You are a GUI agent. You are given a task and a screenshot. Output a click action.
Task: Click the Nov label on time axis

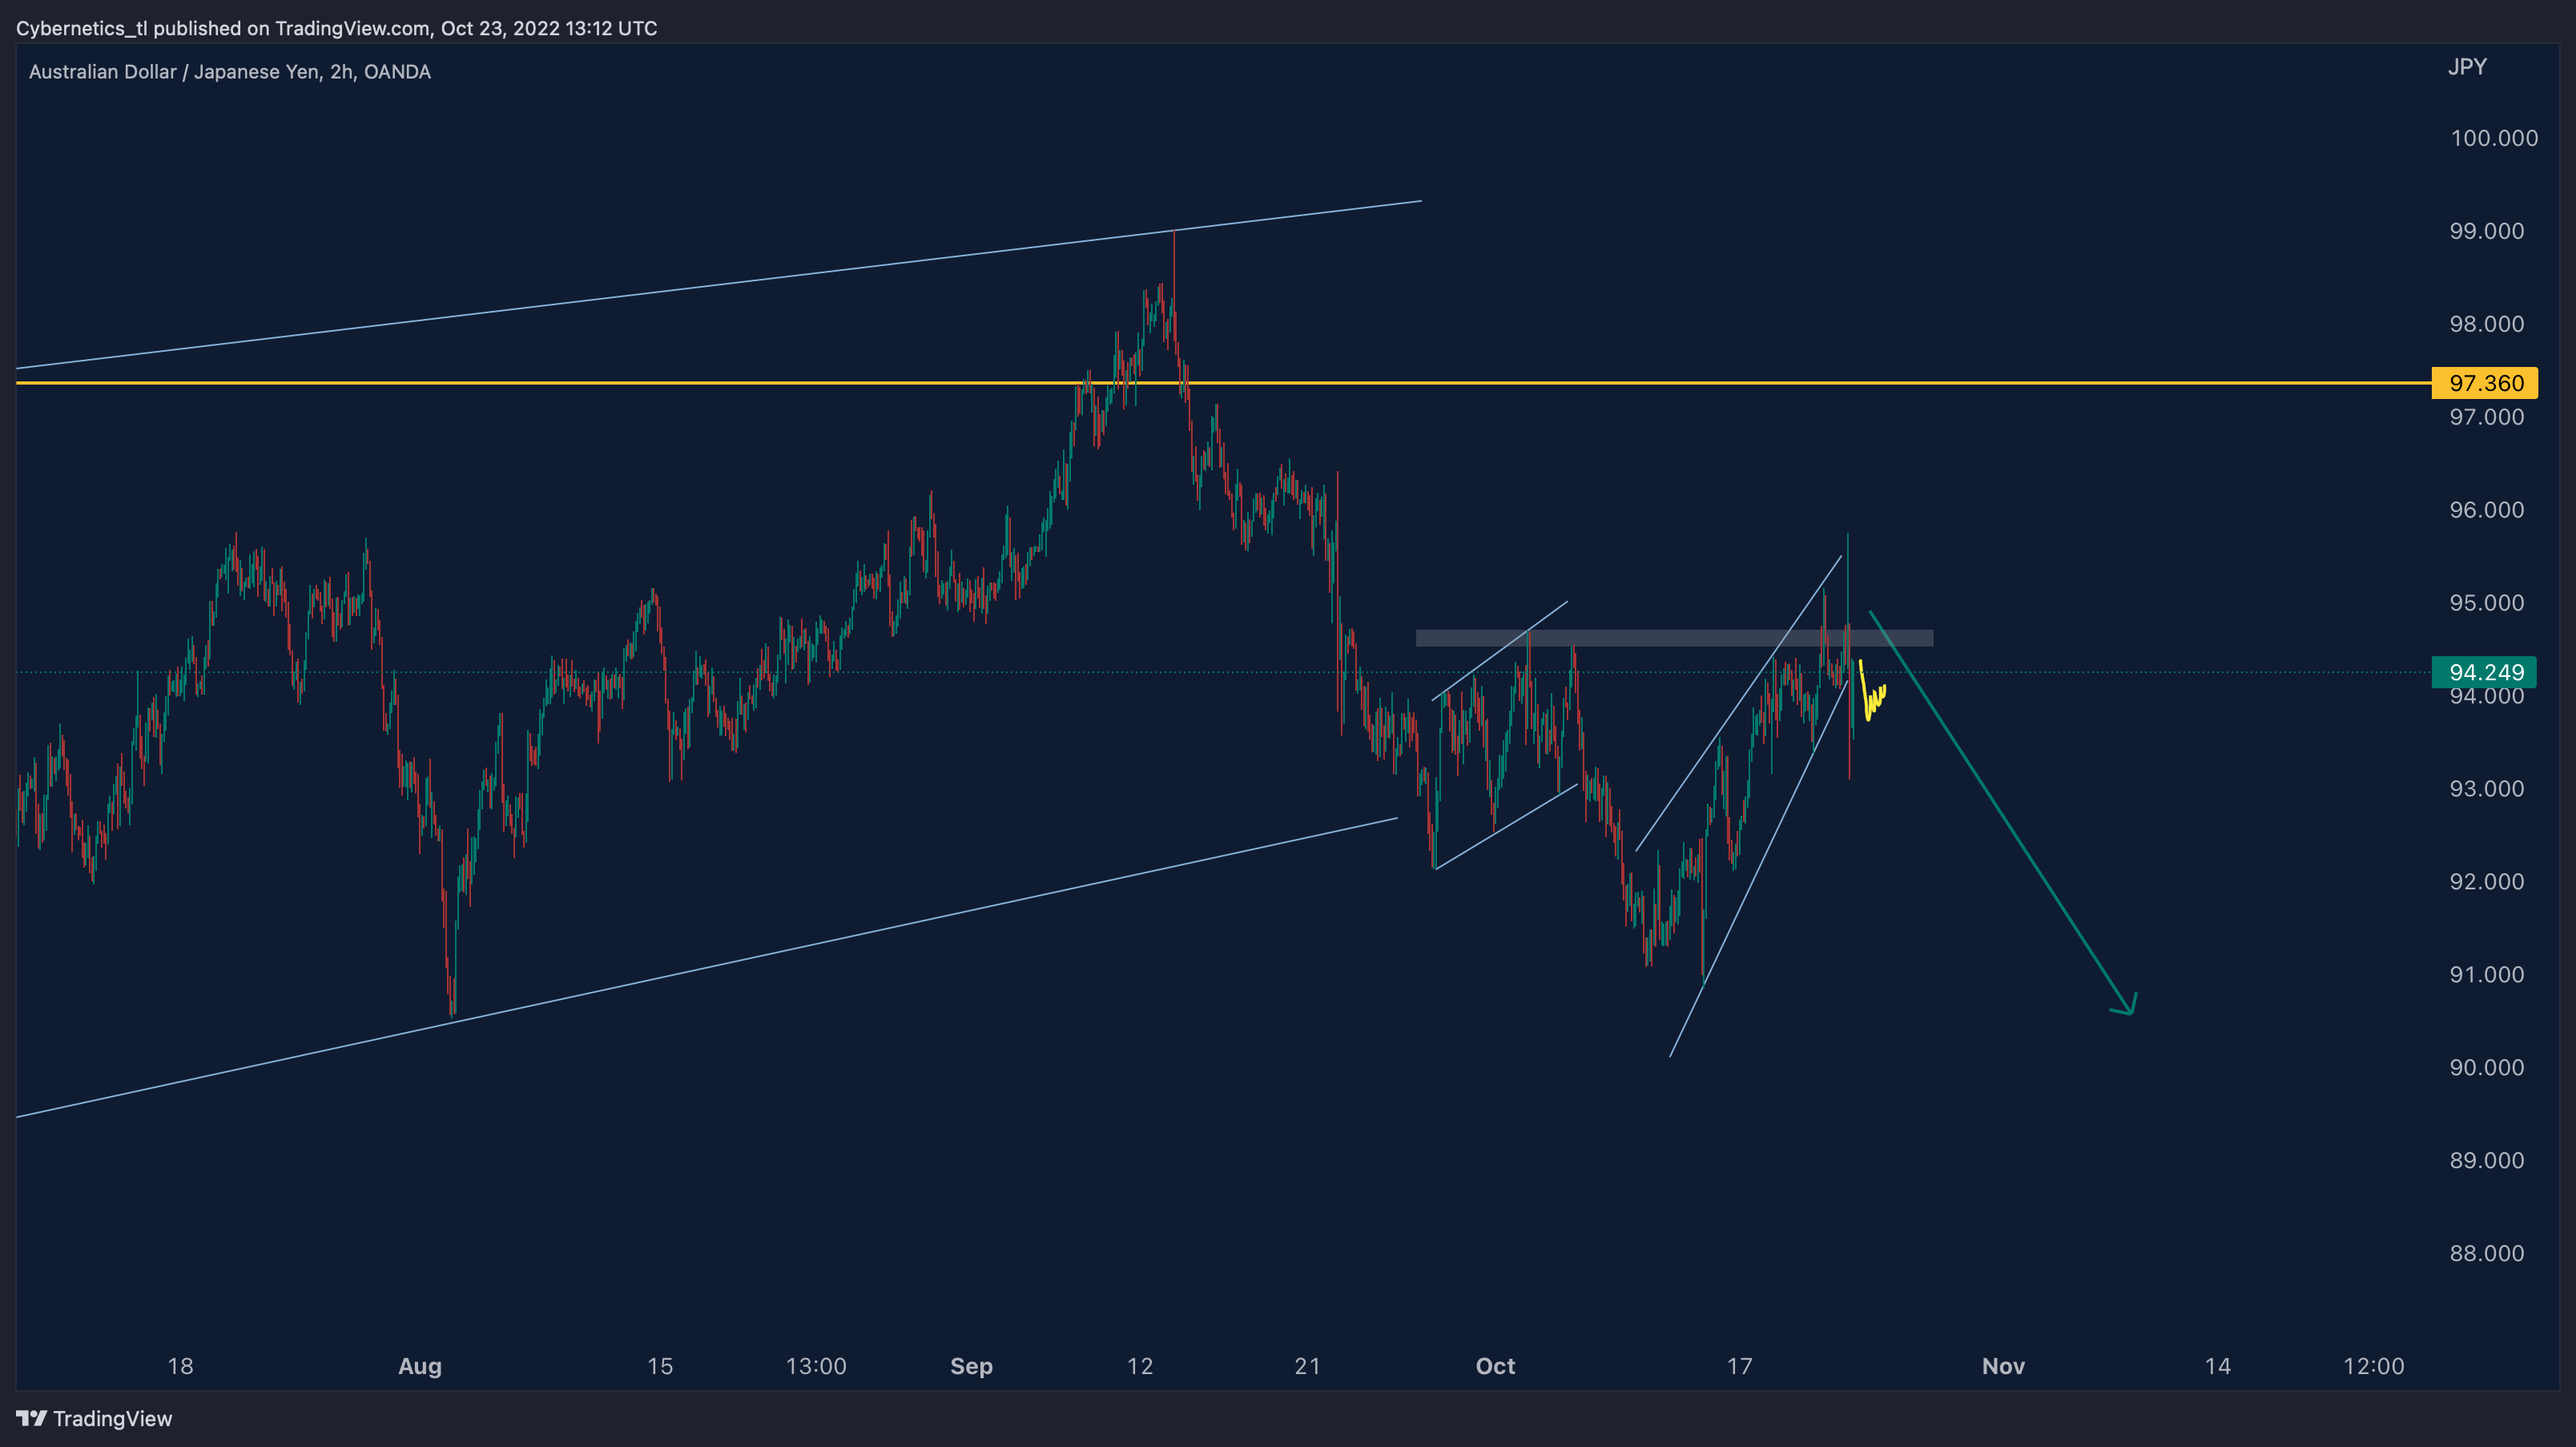coord(2003,1366)
